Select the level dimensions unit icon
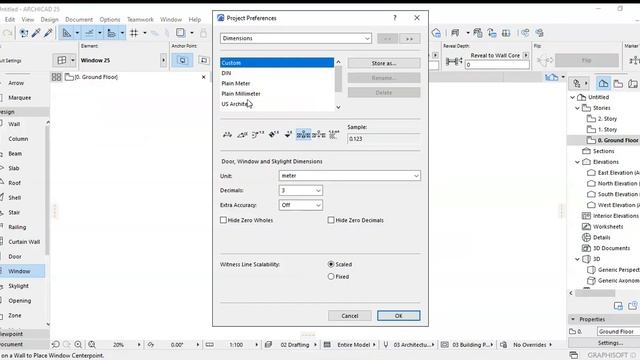The image size is (640, 360). pyautogui.click(x=273, y=134)
